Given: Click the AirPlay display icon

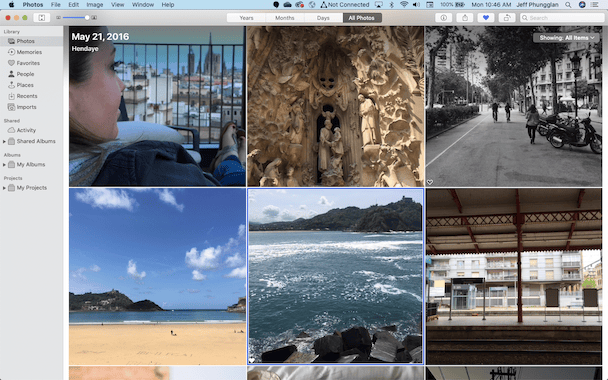Looking at the screenshot, I should pos(378,5).
